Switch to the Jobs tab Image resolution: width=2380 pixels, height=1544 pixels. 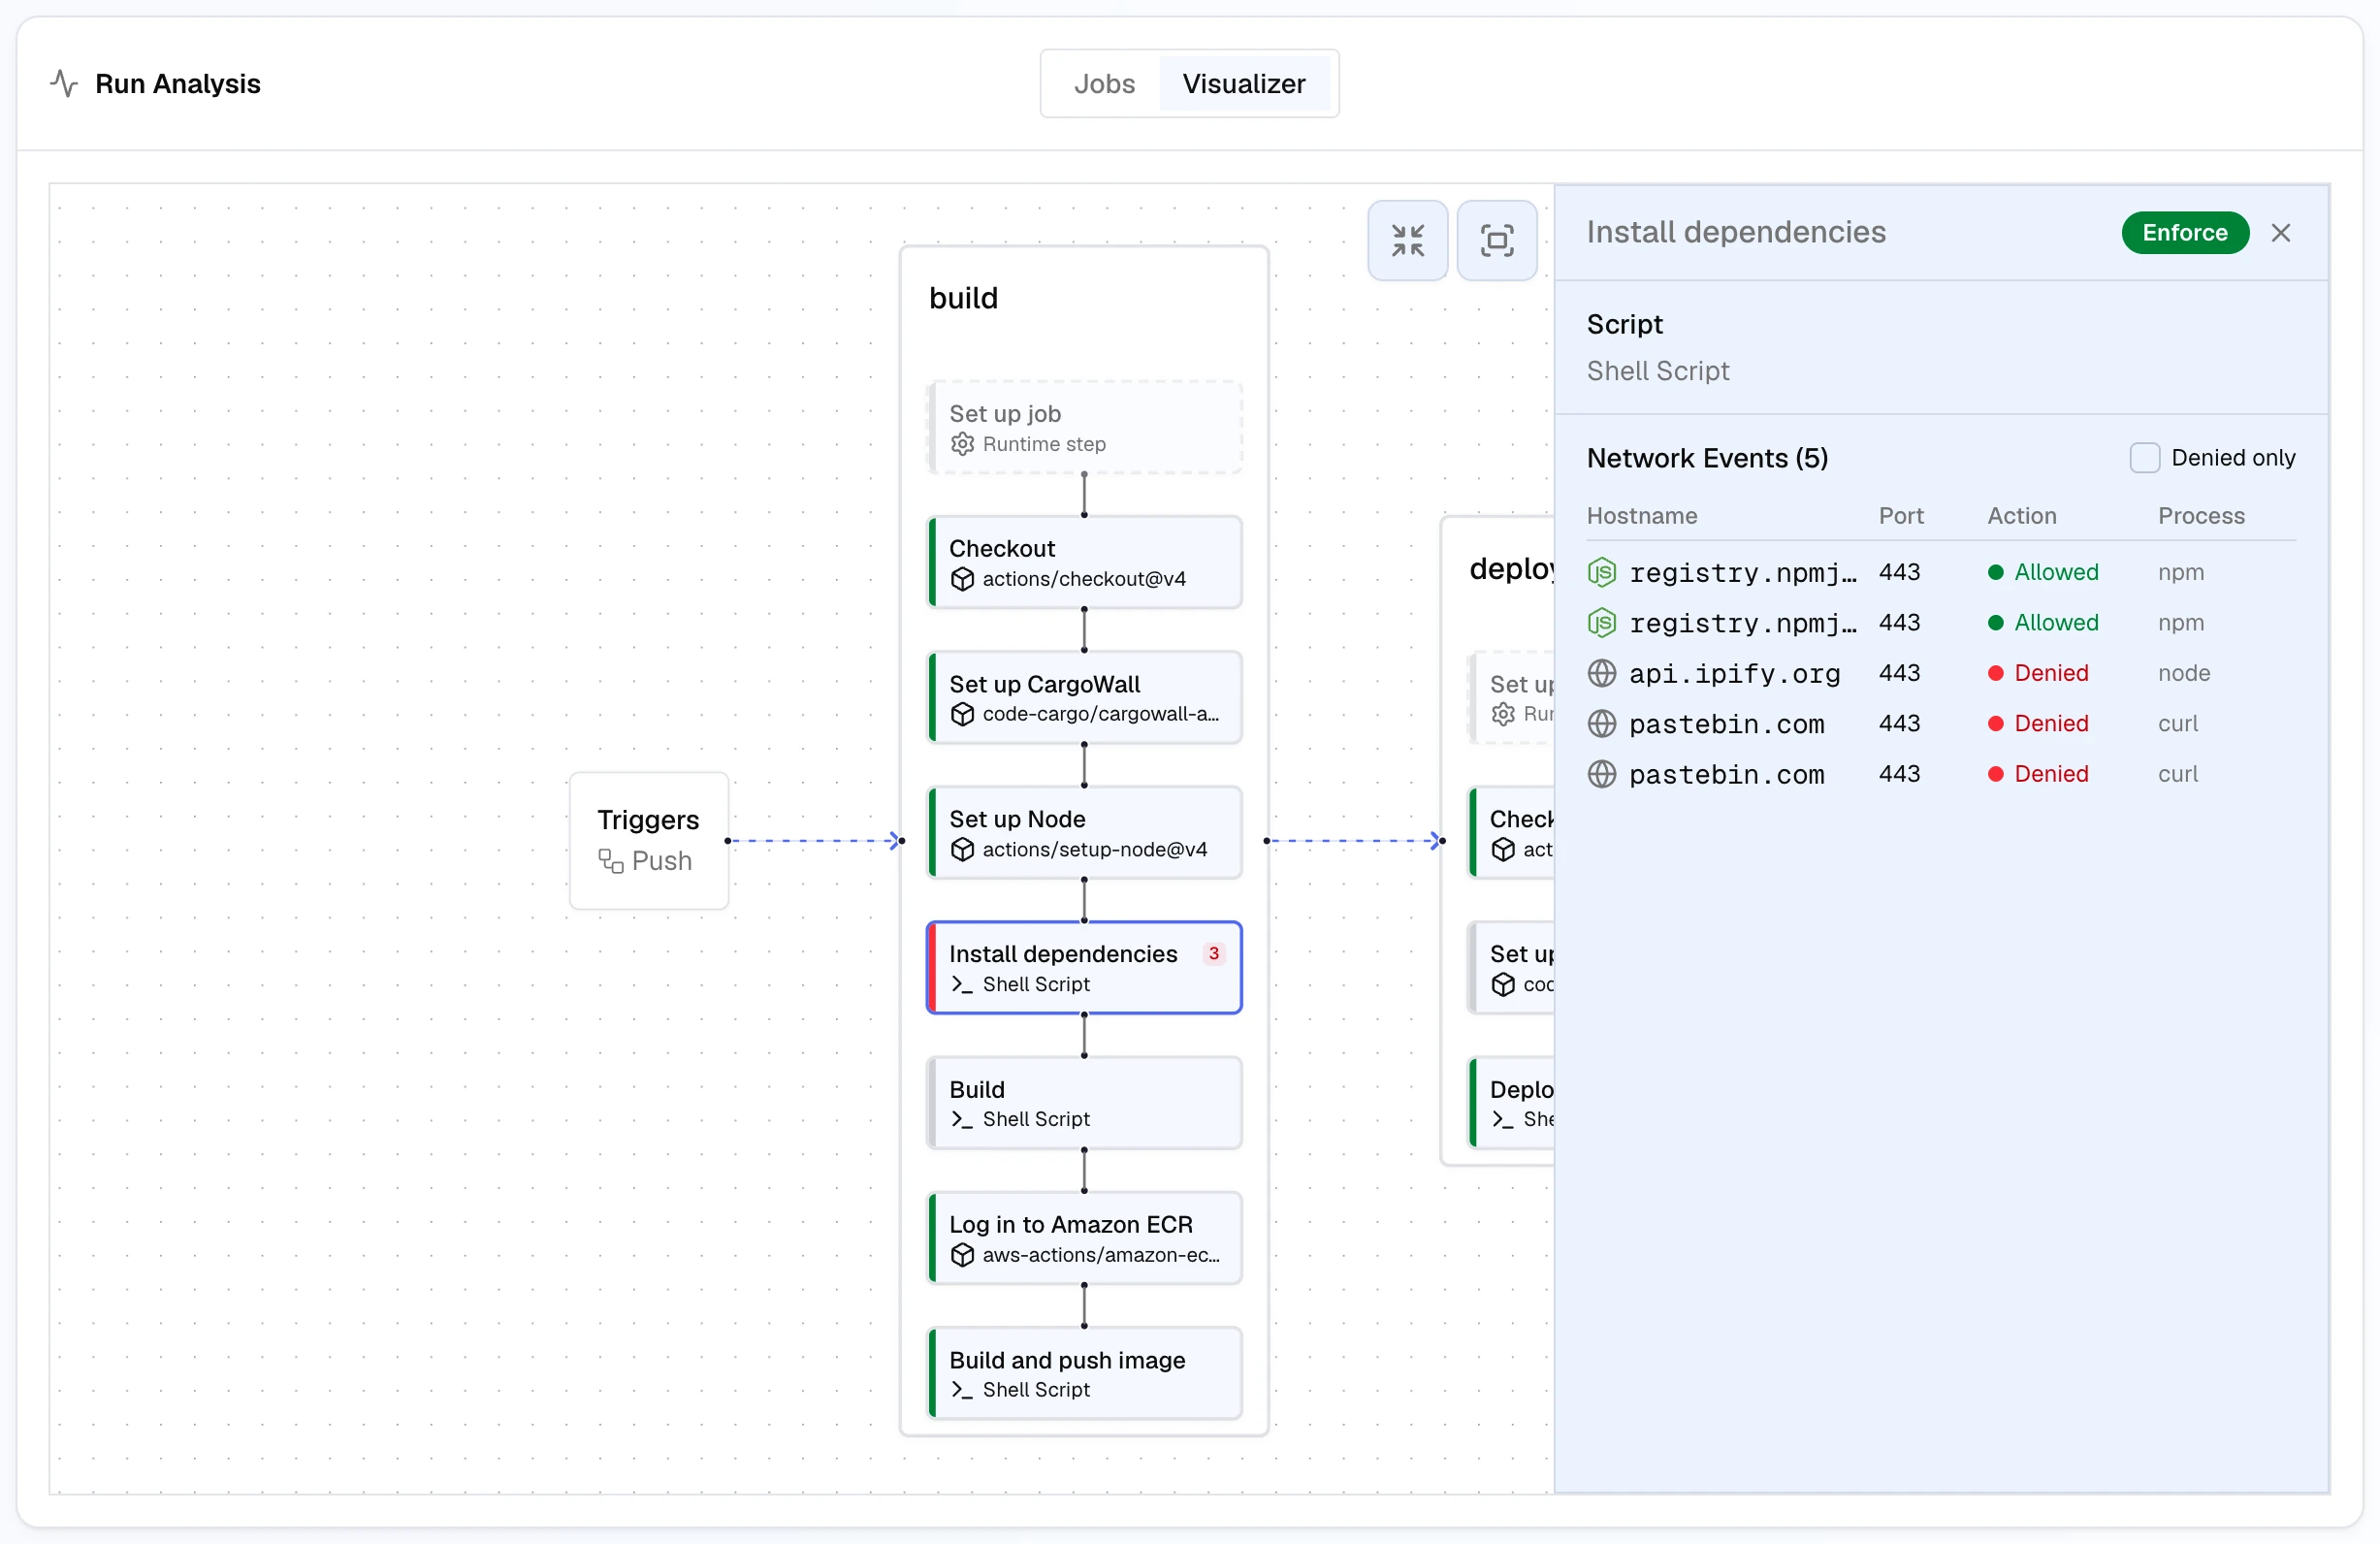1104,83
